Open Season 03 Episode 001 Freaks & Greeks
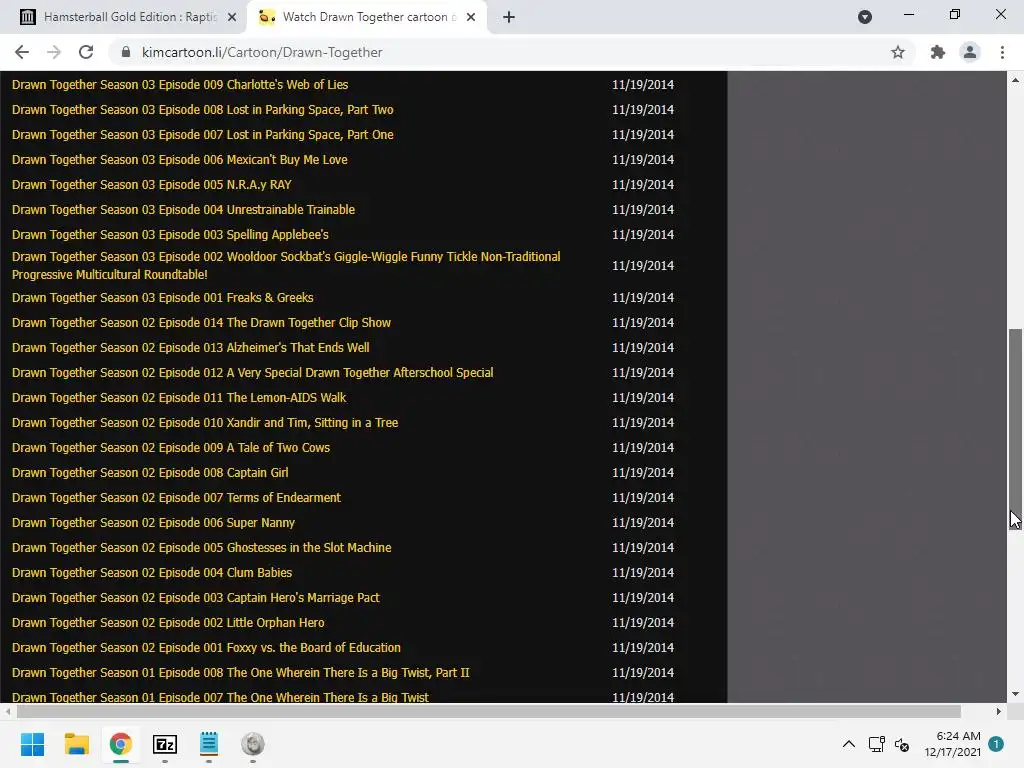Viewport: 1024px width, 768px height. point(163,298)
